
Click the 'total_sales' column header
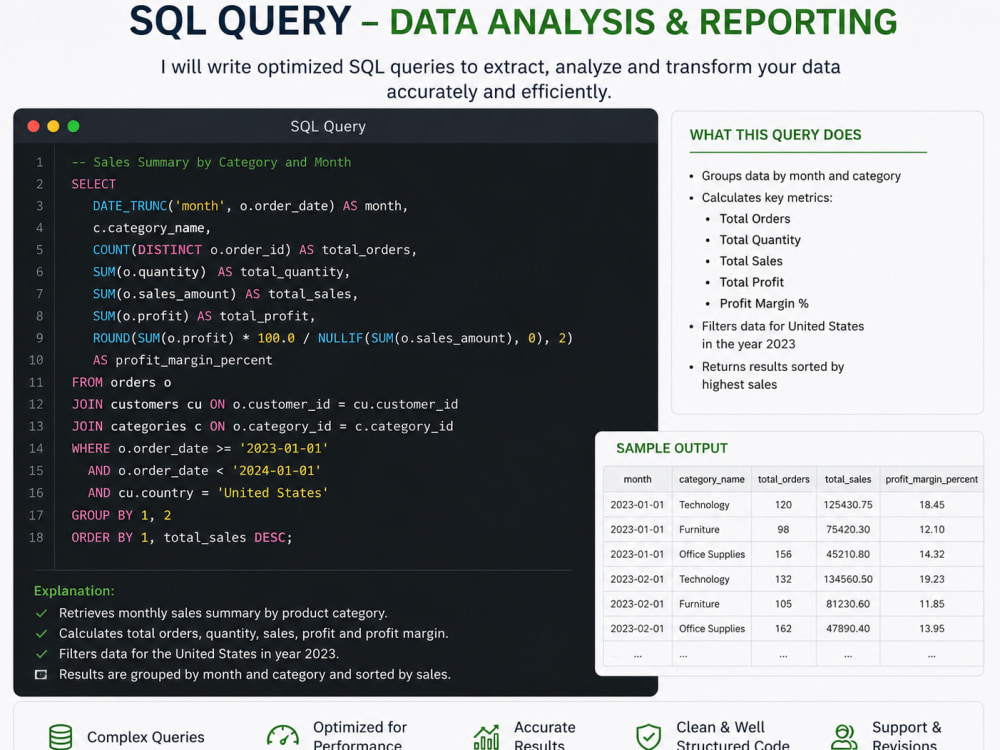(x=848, y=479)
